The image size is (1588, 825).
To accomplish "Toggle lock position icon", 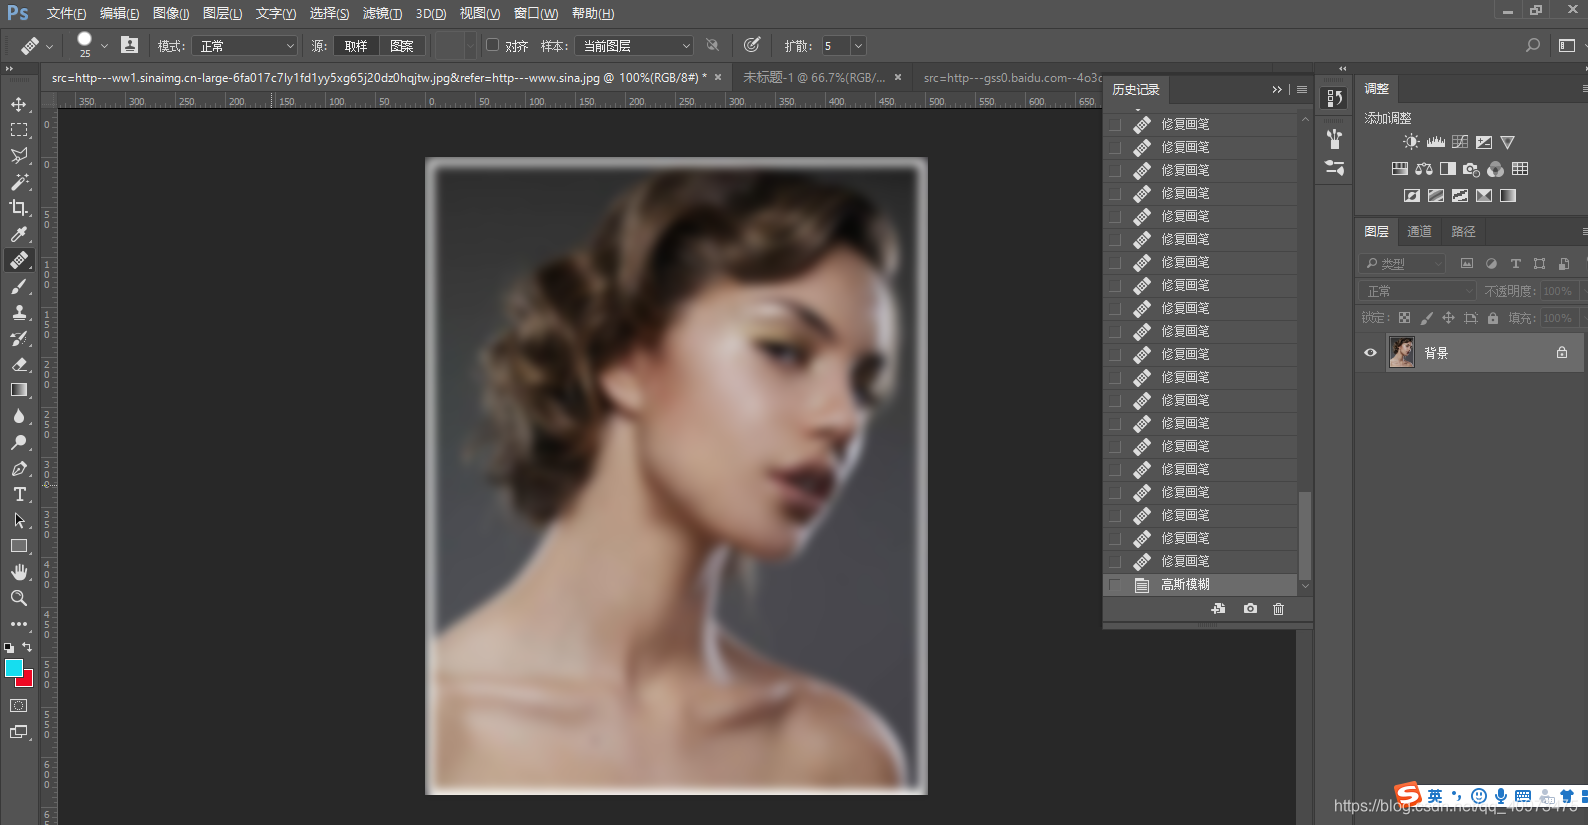I will click(x=1448, y=318).
